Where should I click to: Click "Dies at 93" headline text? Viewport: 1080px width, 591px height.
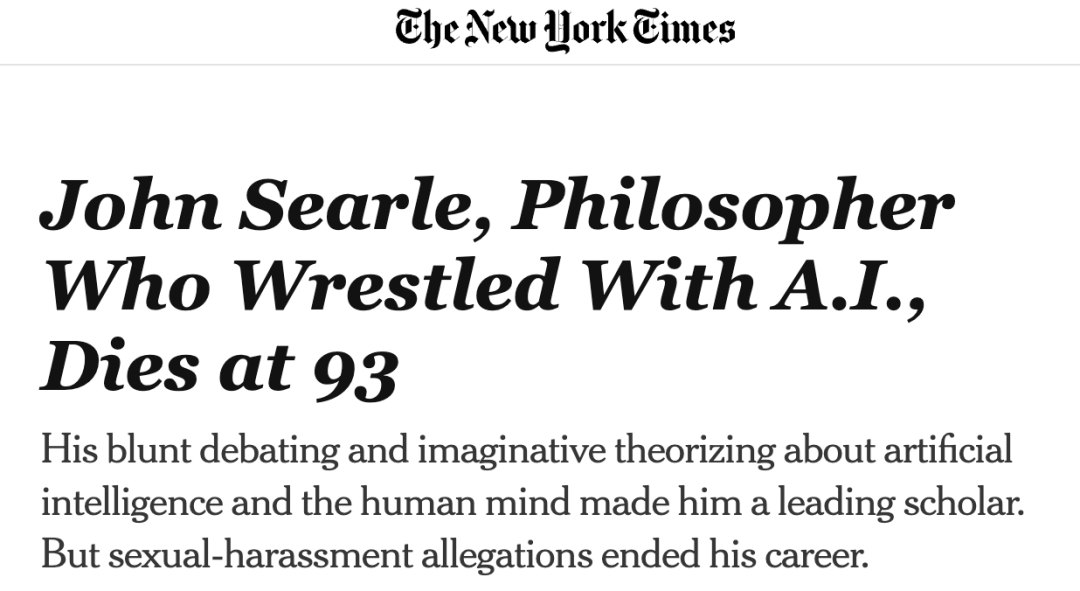point(219,367)
